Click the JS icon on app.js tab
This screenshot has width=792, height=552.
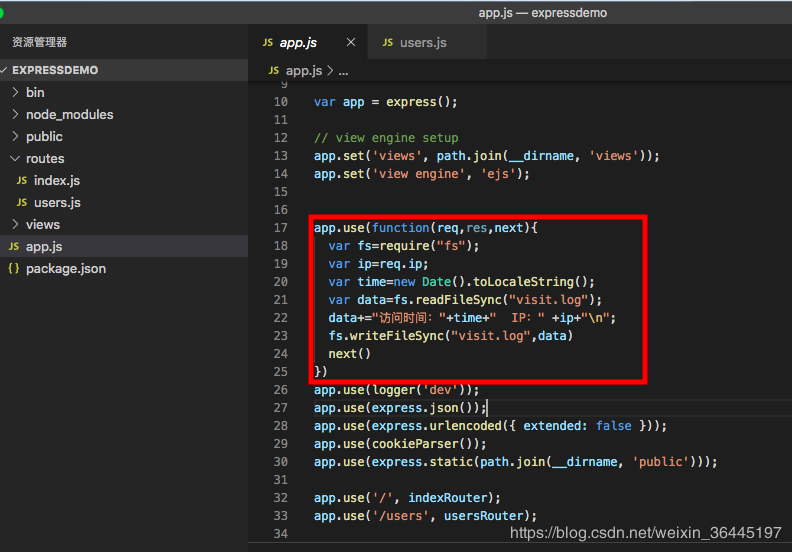[268, 42]
